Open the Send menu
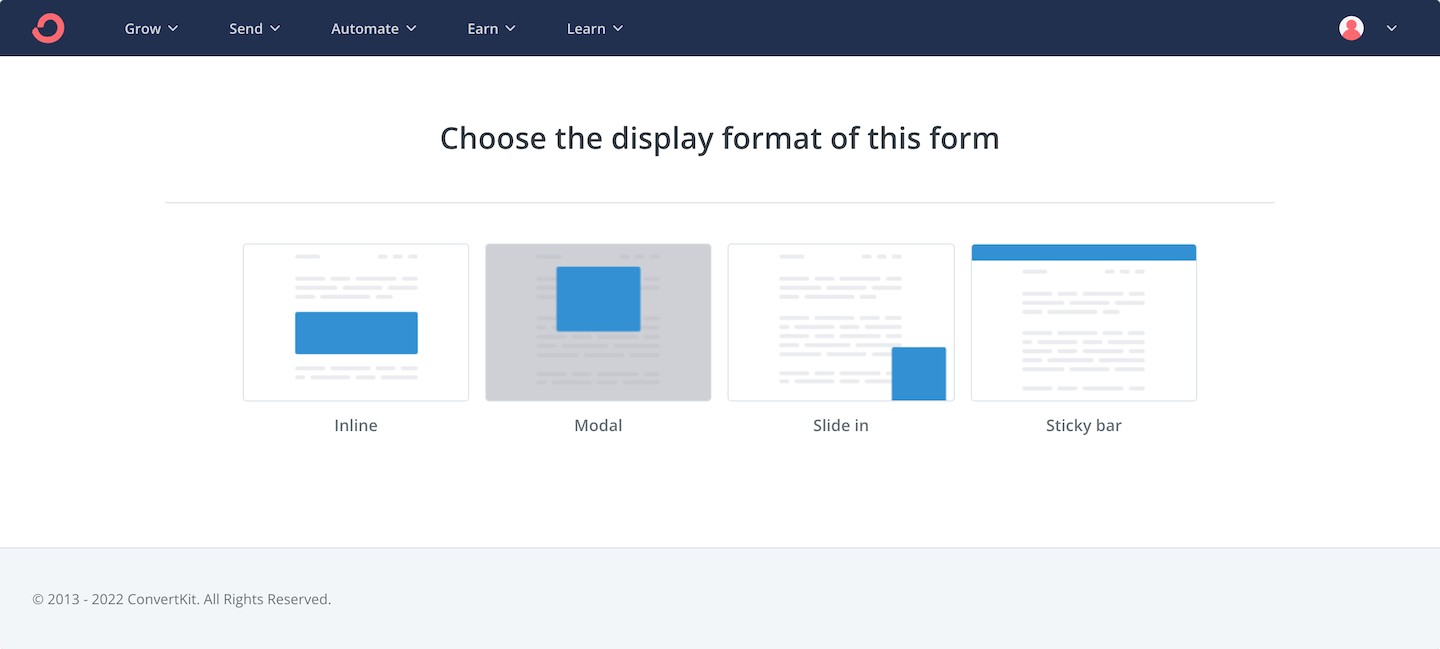The height and width of the screenshot is (649, 1440). [x=255, y=28]
